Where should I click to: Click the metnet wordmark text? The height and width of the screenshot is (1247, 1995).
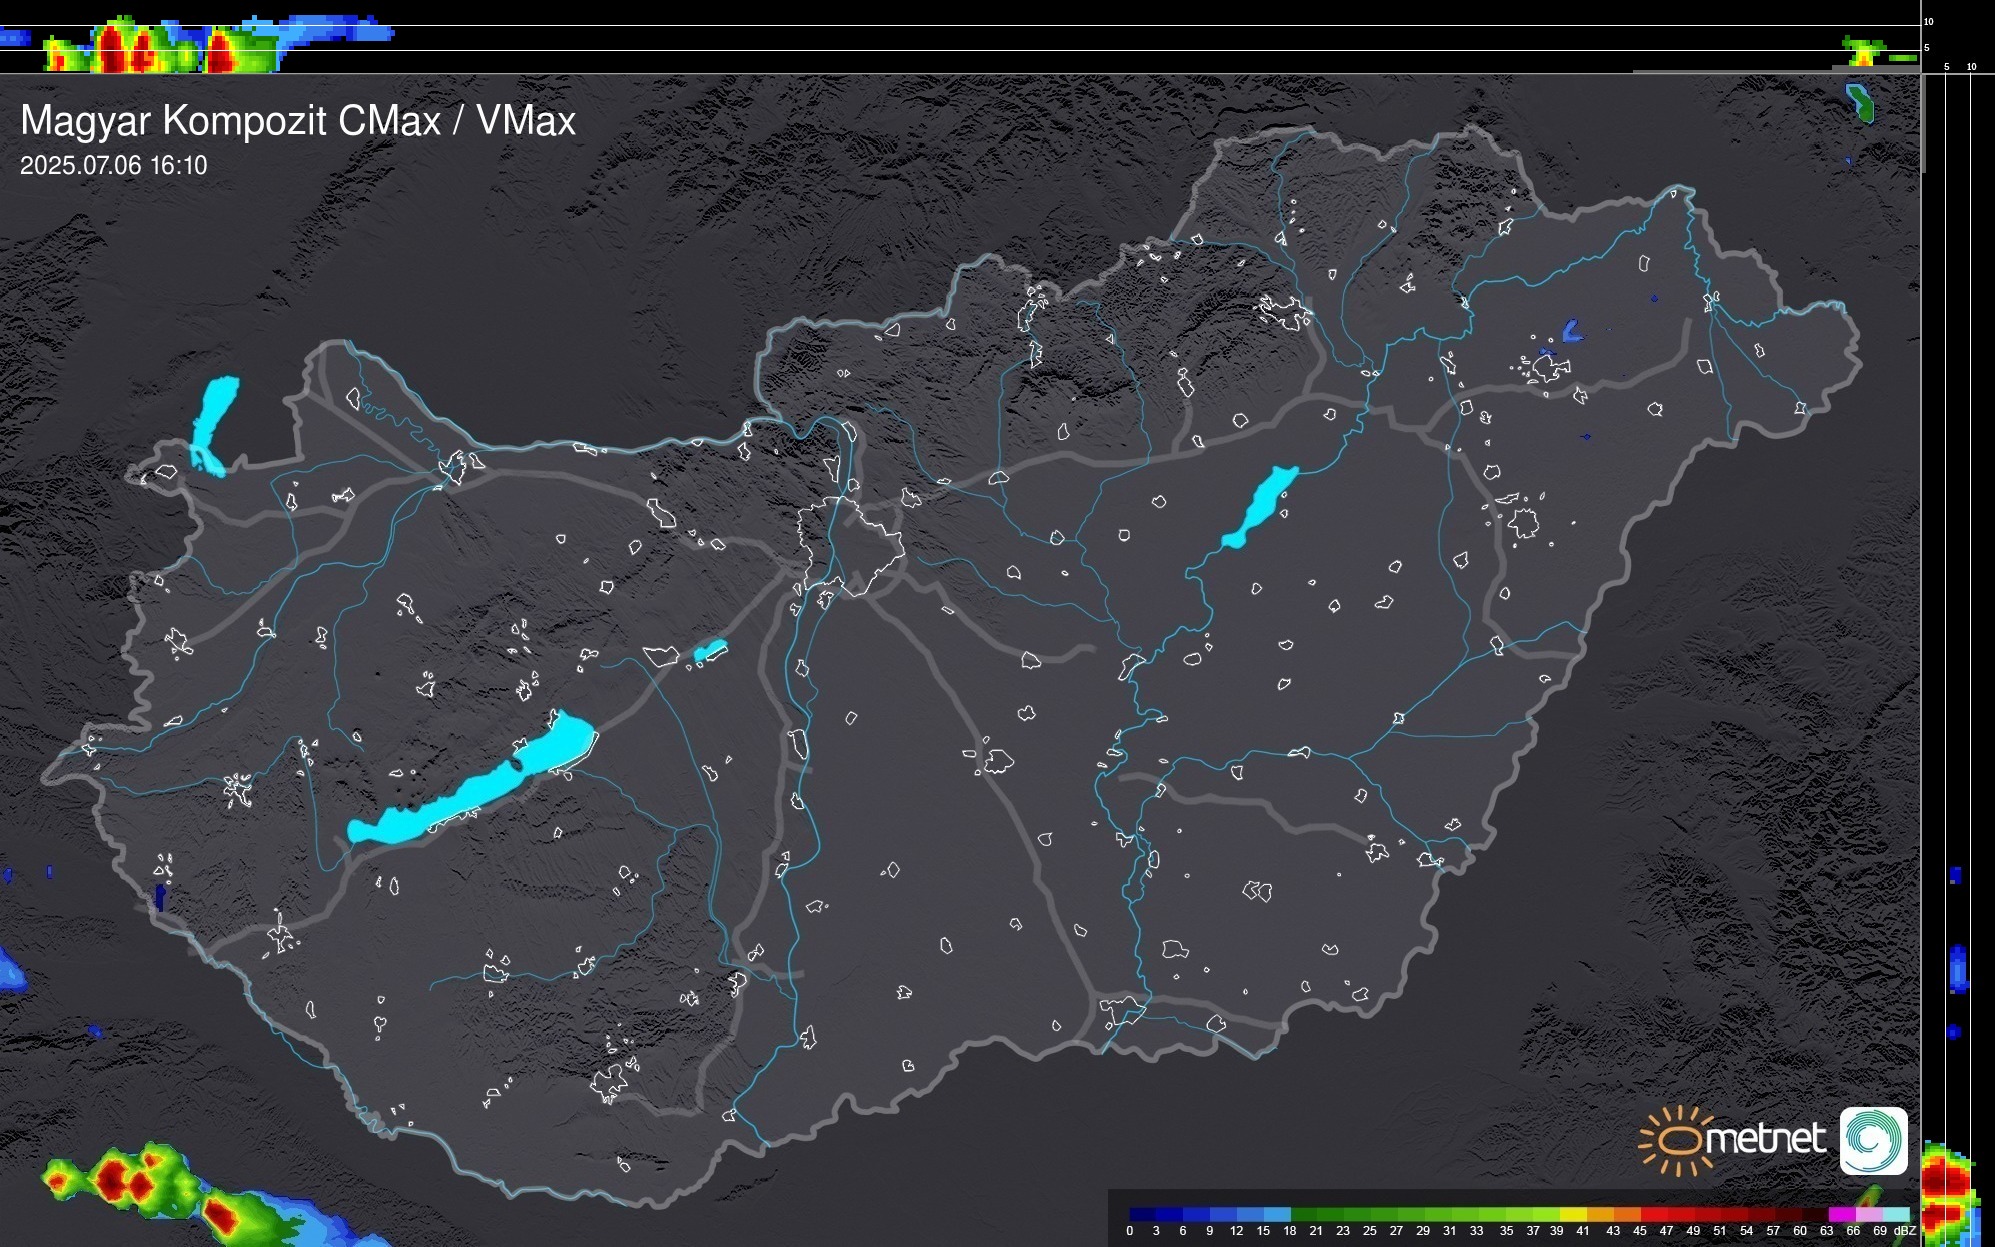click(1766, 1139)
